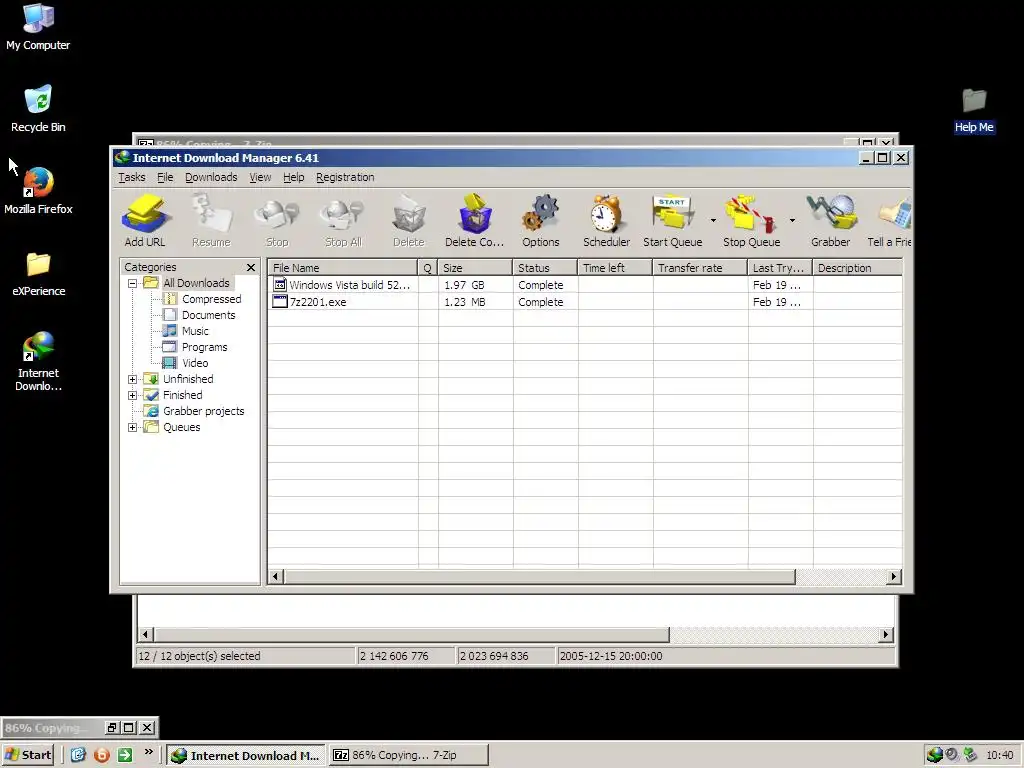Screen dimensions: 1024x768
Task: Open the Start menu button
Action: pos(27,755)
